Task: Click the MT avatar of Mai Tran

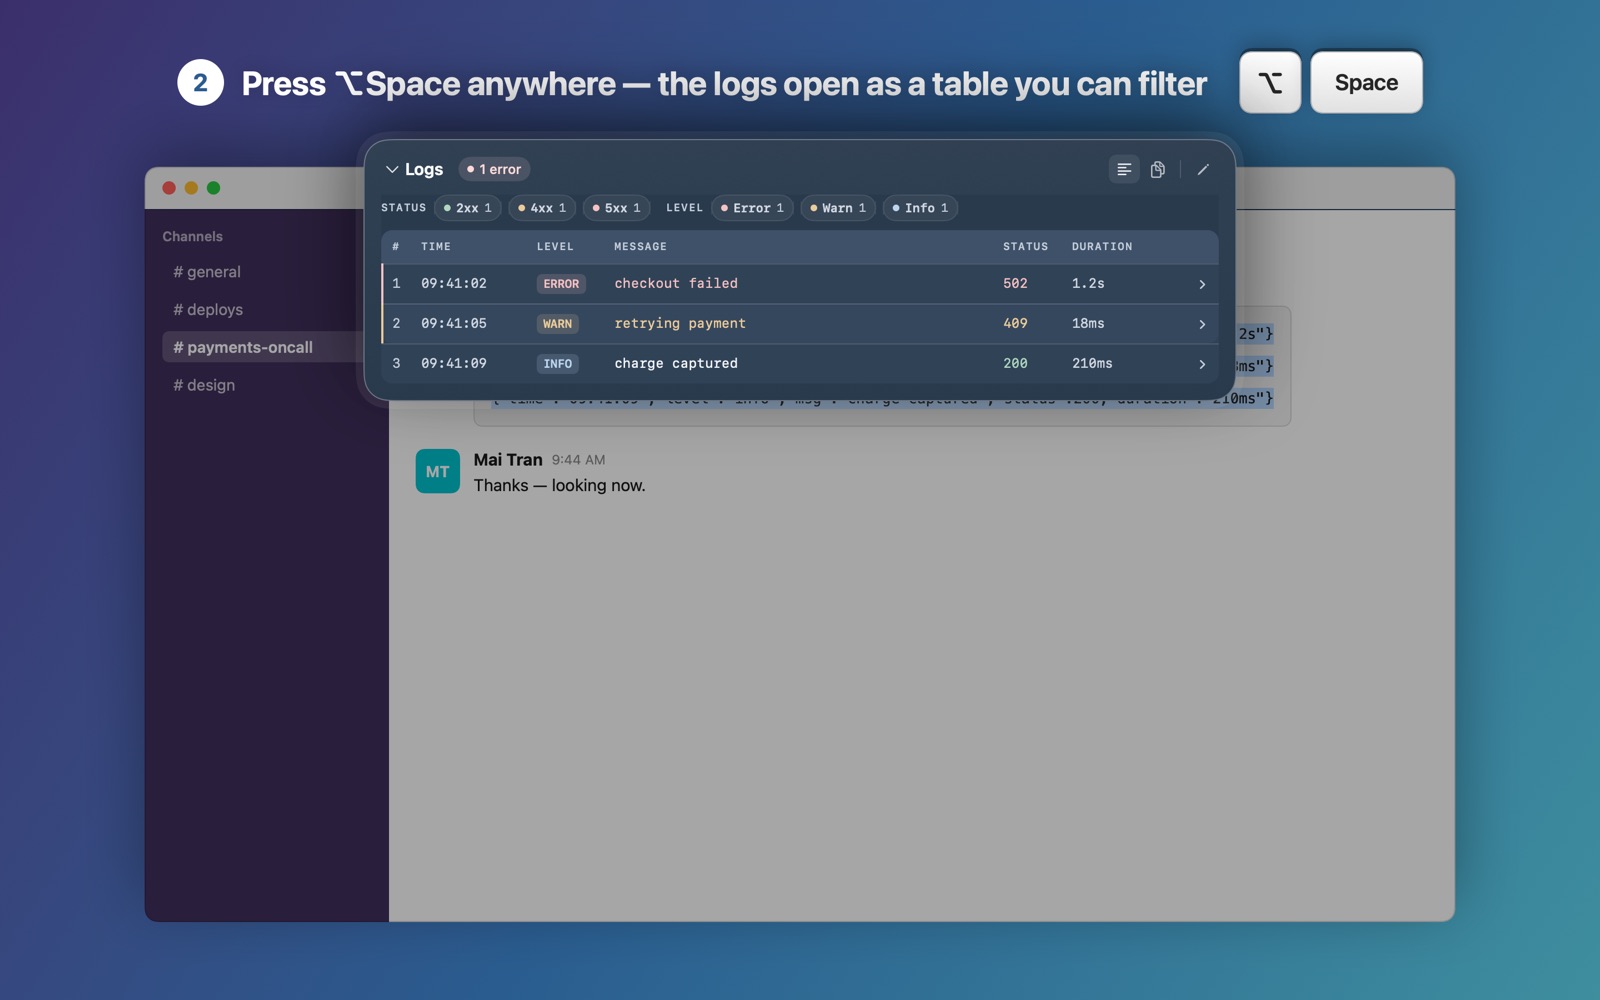Action: [x=438, y=471]
